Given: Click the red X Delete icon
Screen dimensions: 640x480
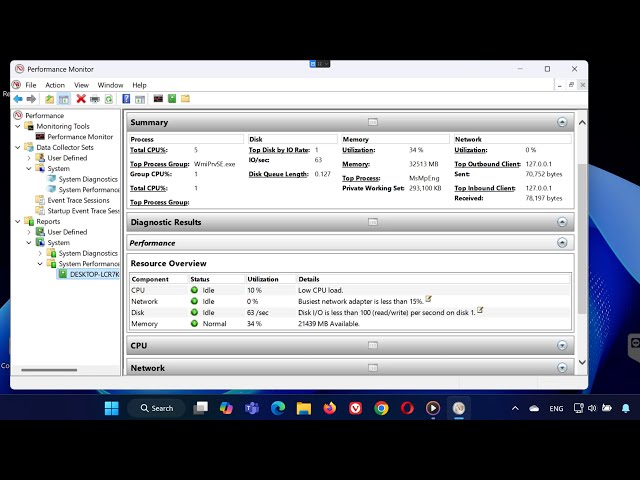Looking at the screenshot, I should tap(81, 99).
